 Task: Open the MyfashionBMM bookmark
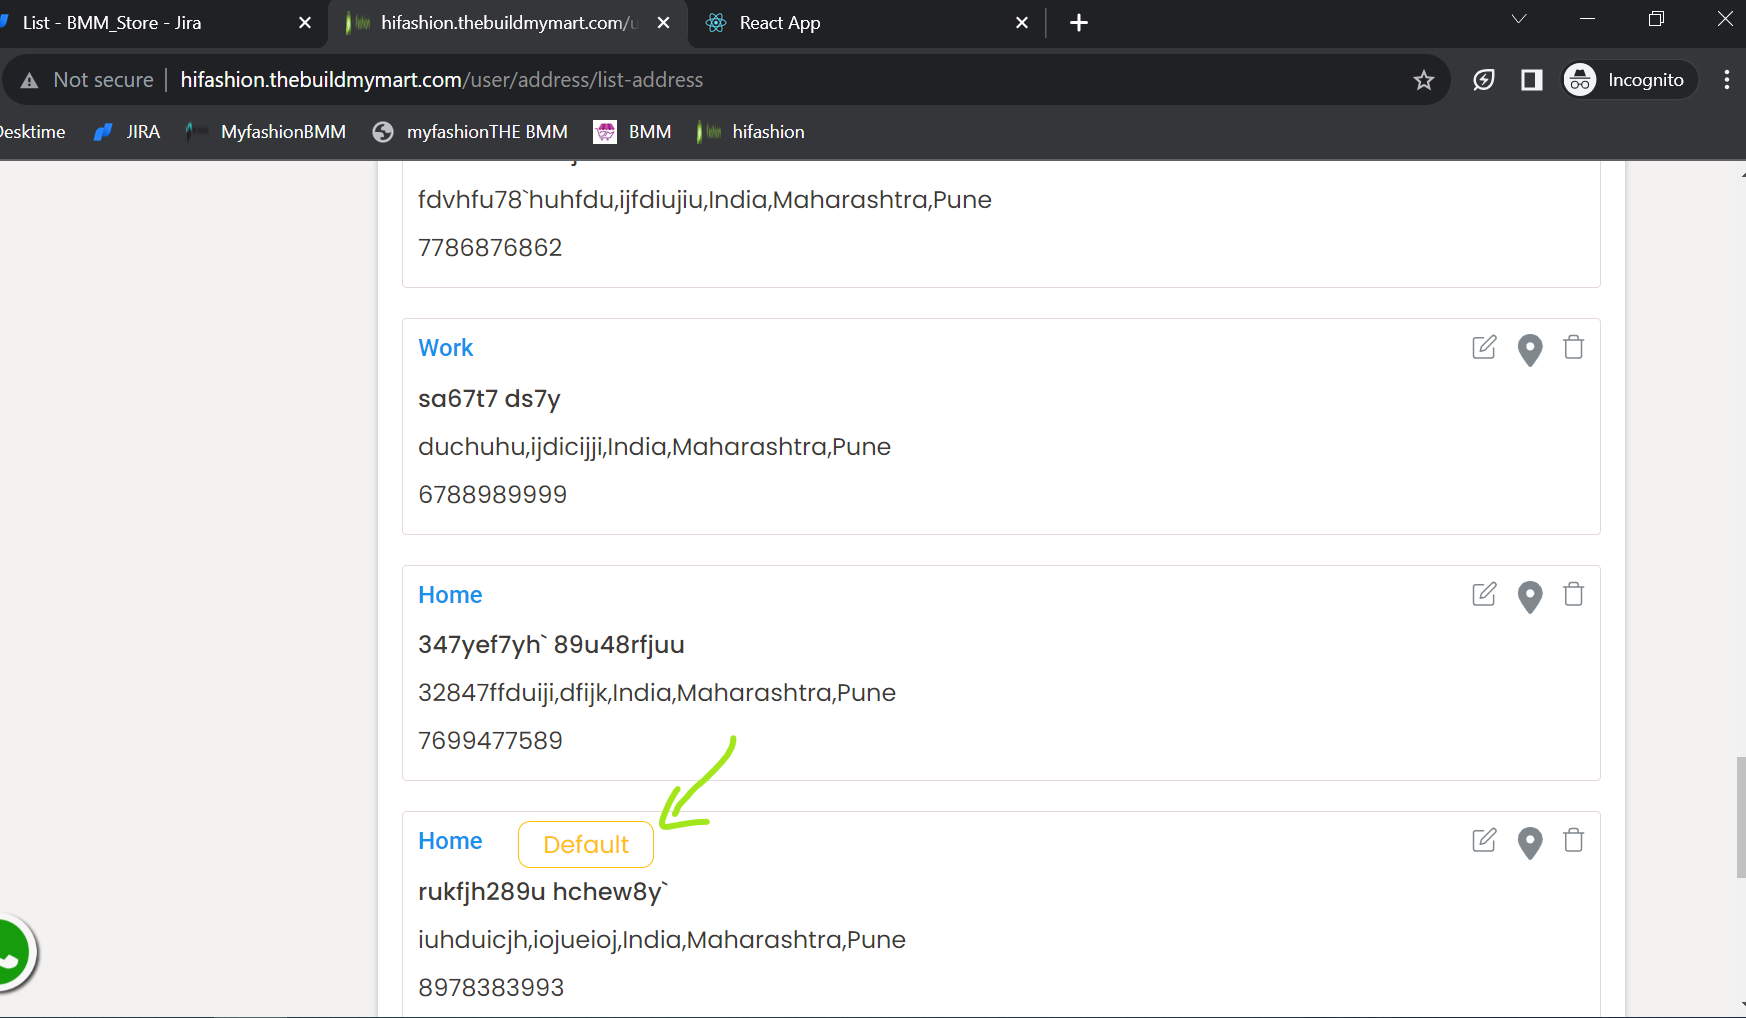[x=266, y=132]
